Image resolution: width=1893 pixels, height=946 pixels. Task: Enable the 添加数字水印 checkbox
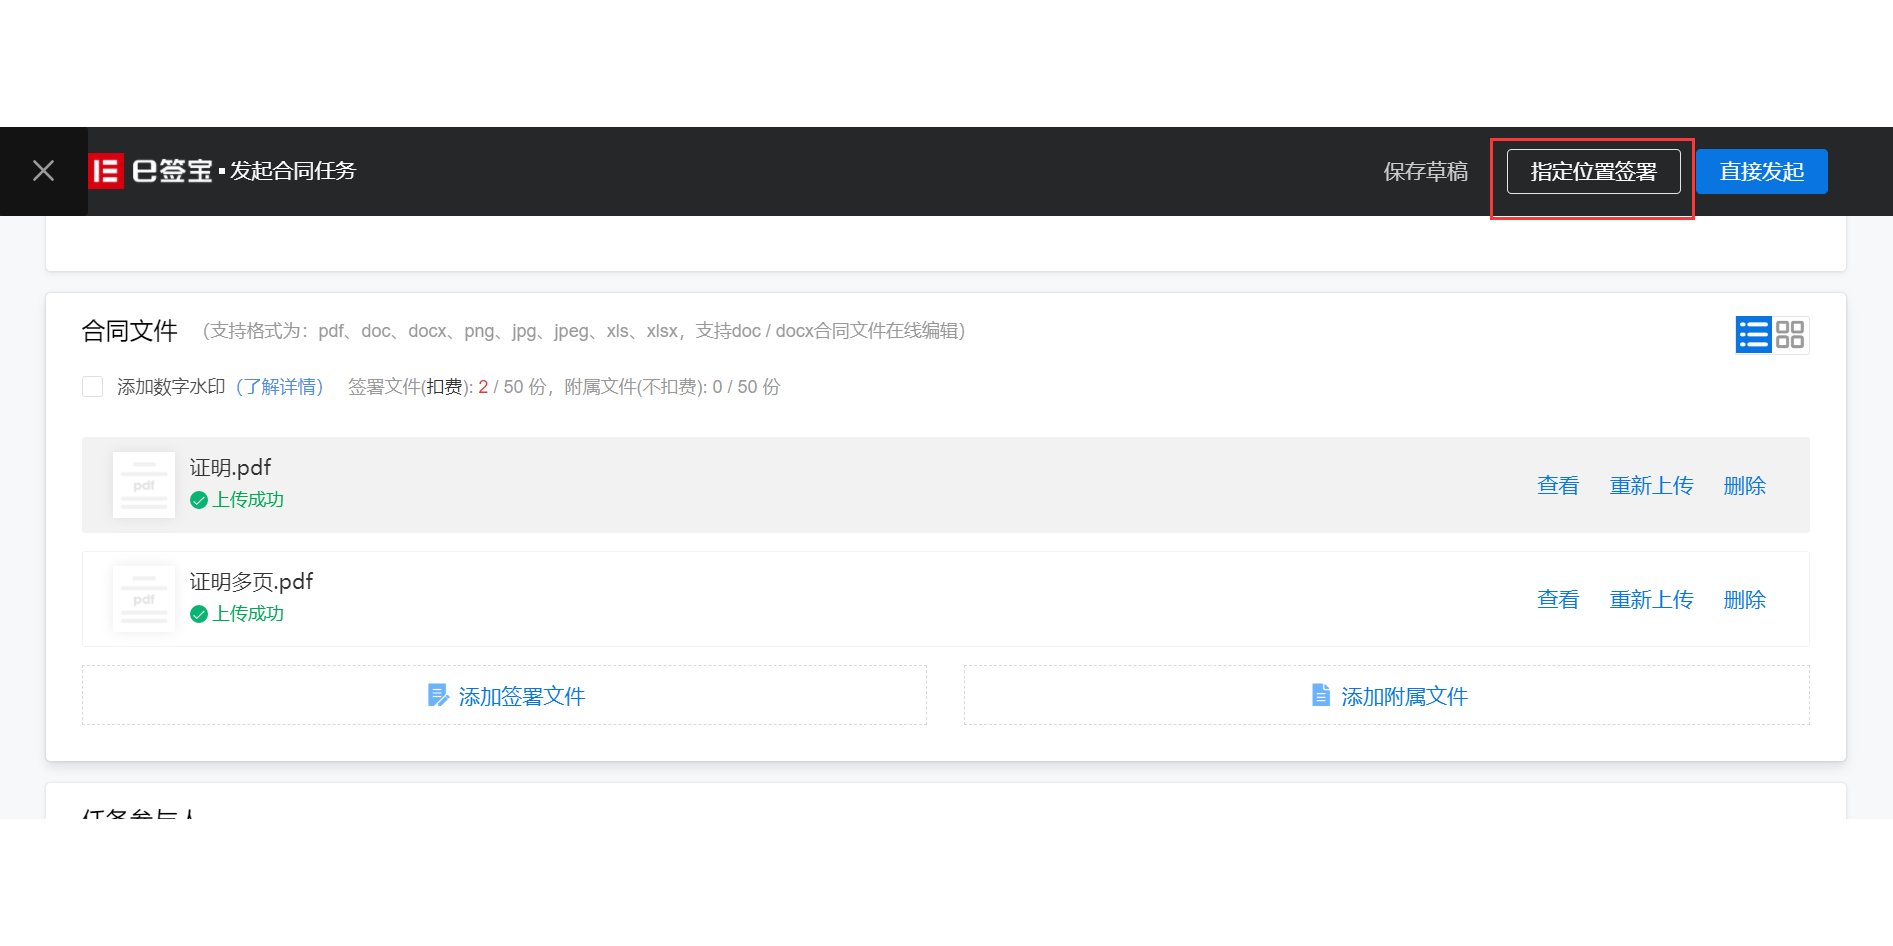(x=92, y=386)
